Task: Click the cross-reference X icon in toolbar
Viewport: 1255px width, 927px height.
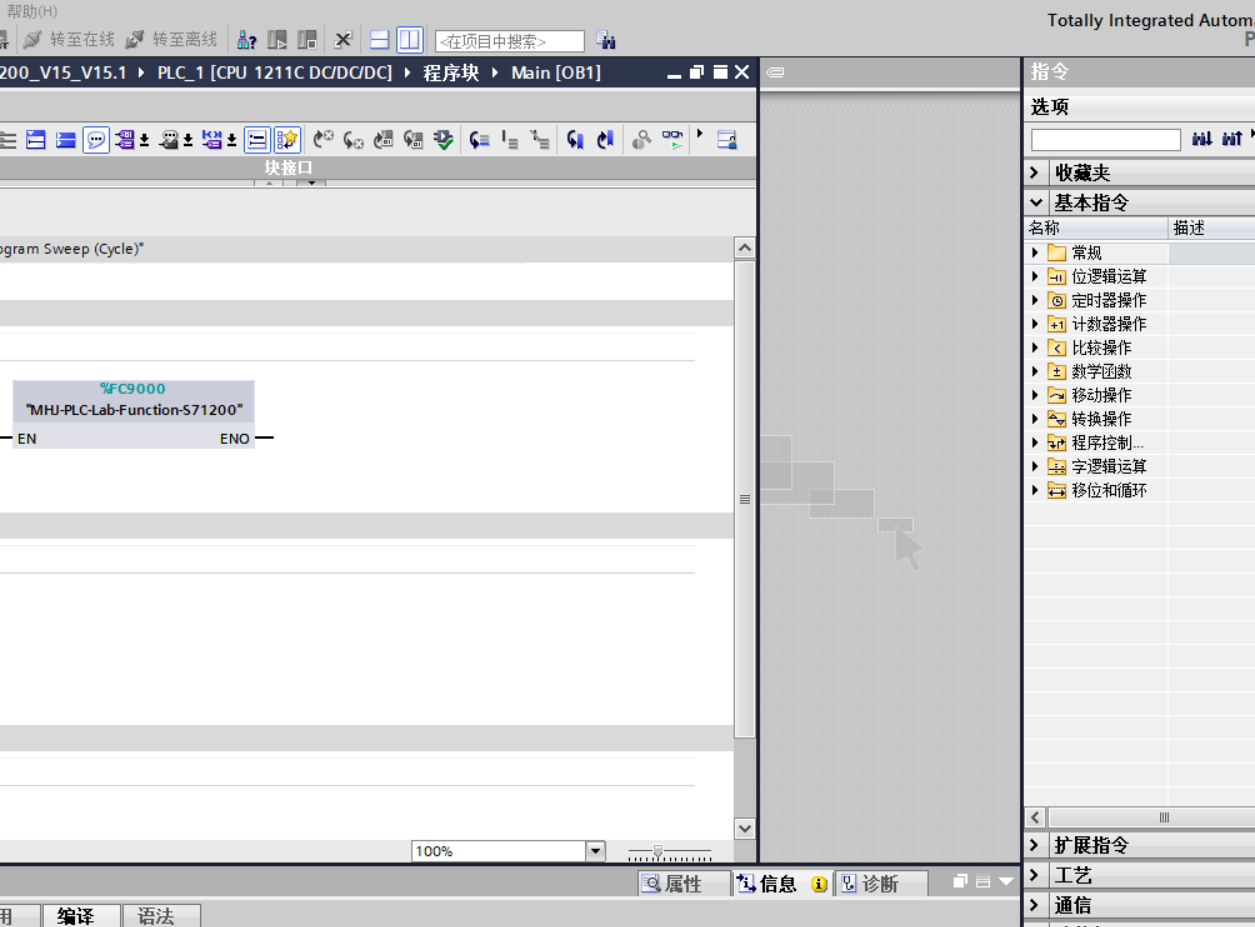Action: [343, 40]
